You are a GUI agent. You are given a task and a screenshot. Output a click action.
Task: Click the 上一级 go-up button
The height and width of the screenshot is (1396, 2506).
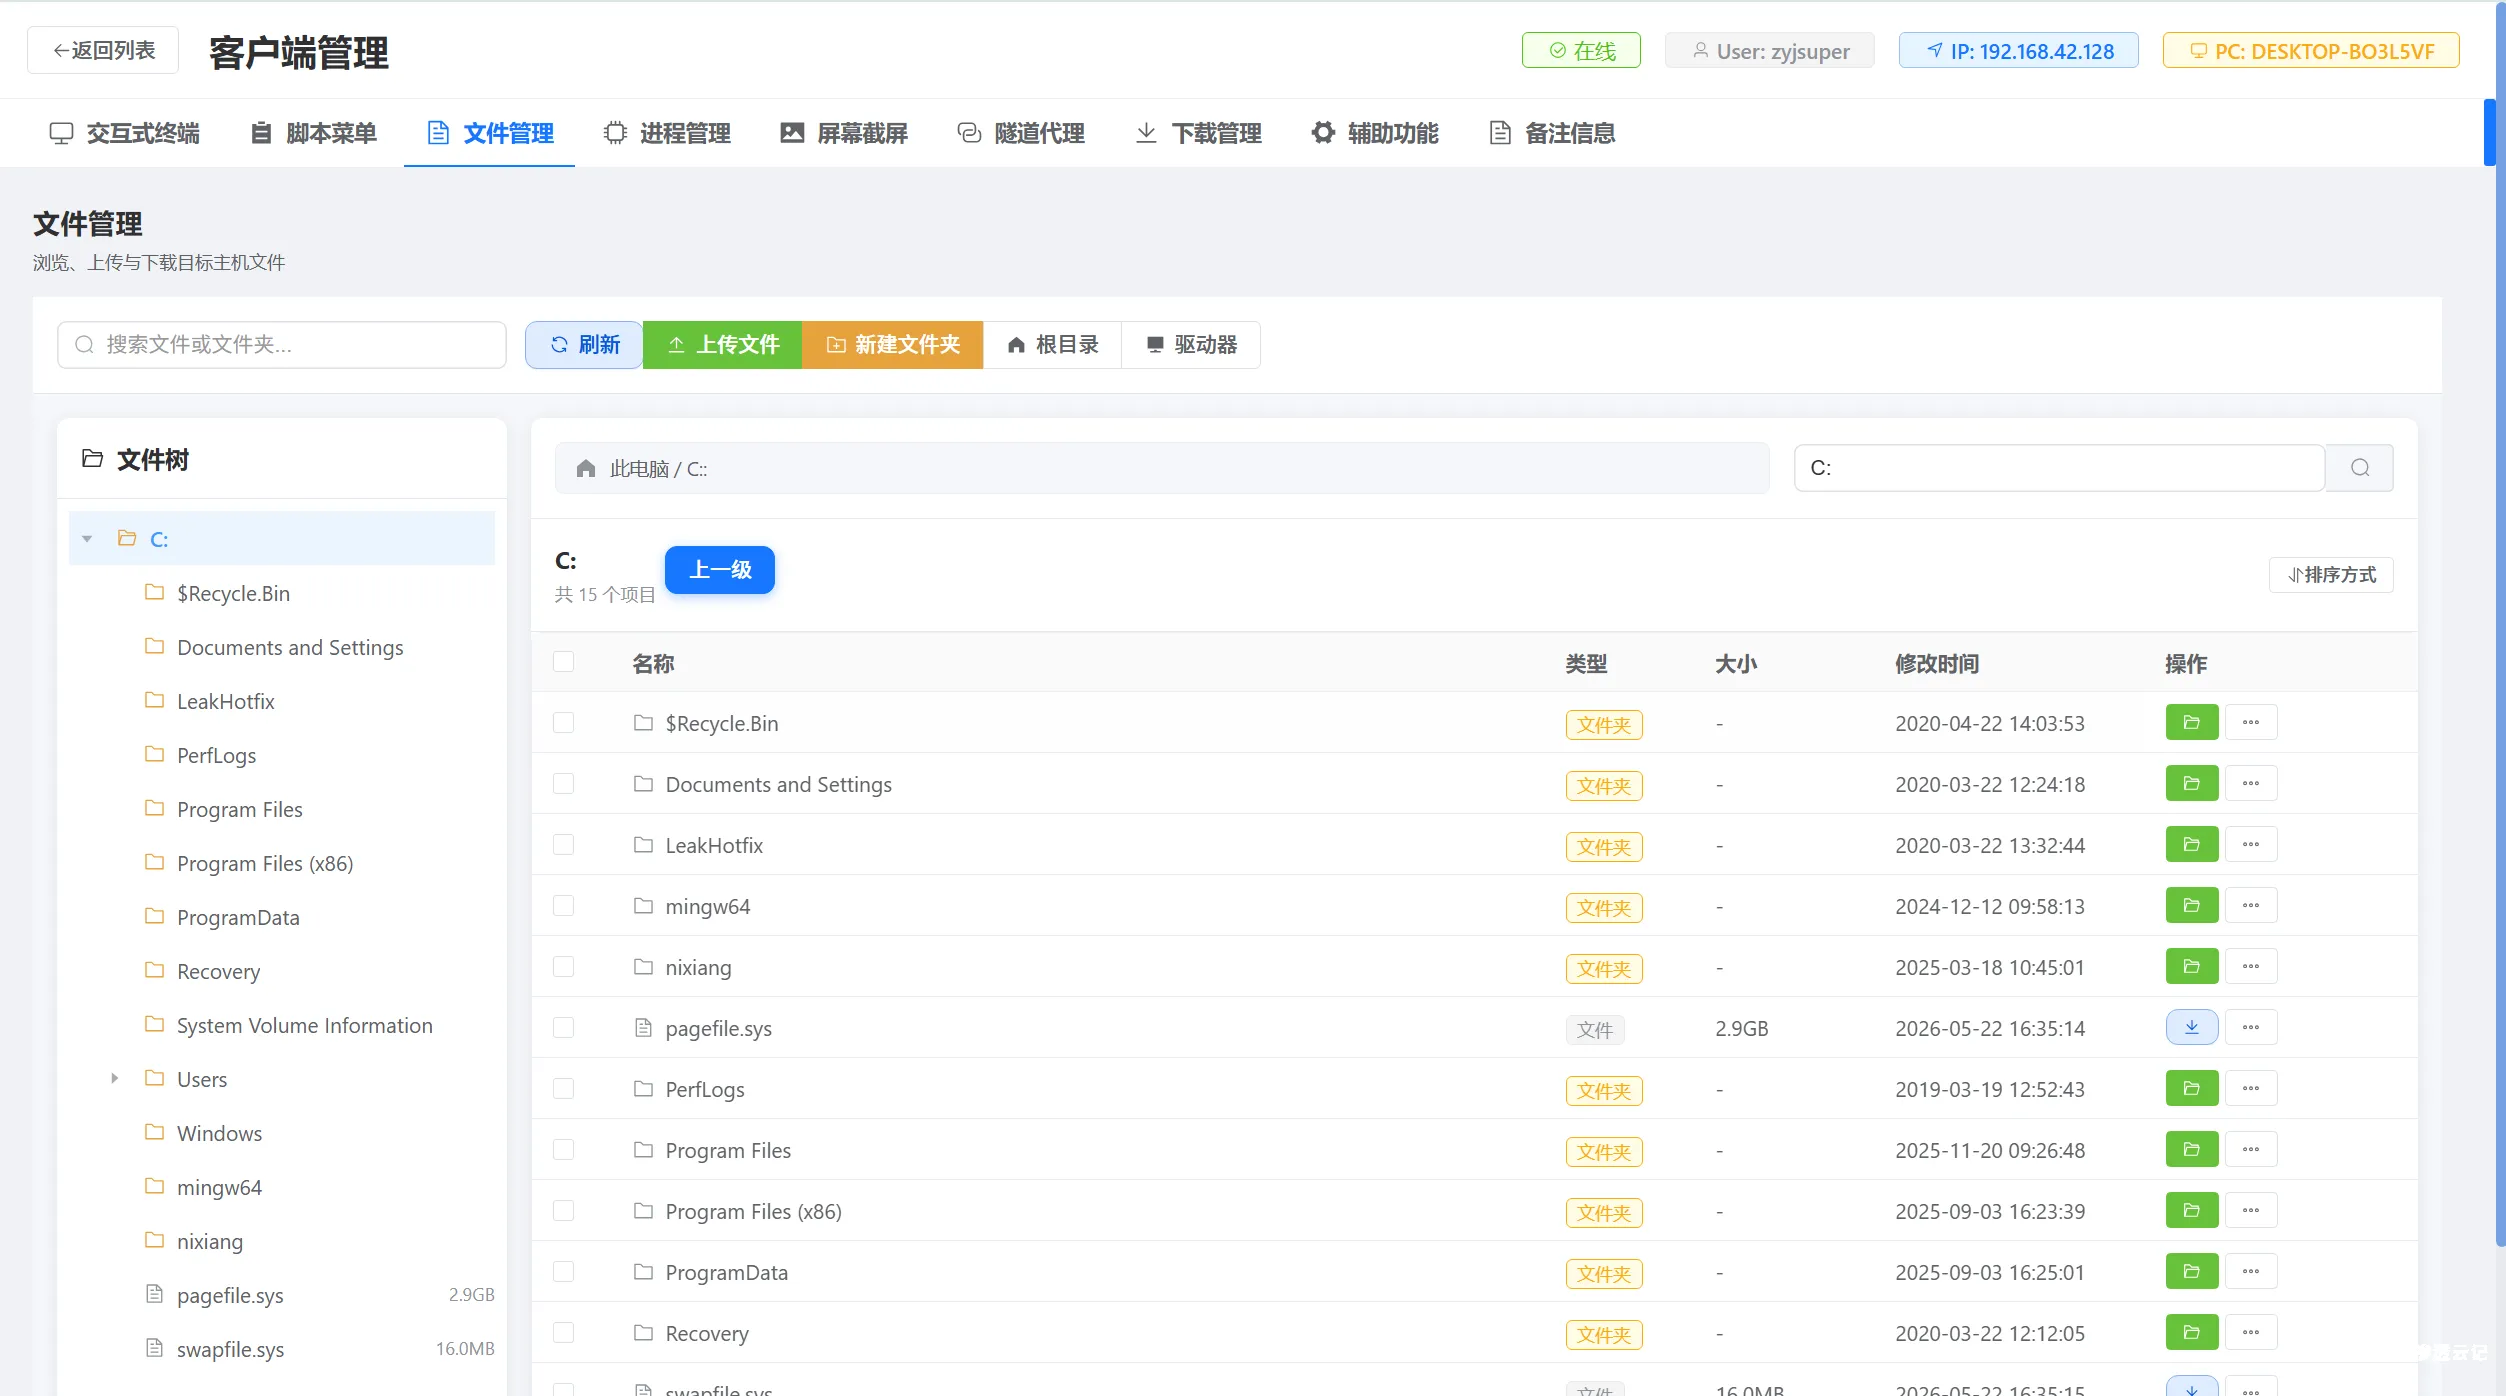point(720,570)
